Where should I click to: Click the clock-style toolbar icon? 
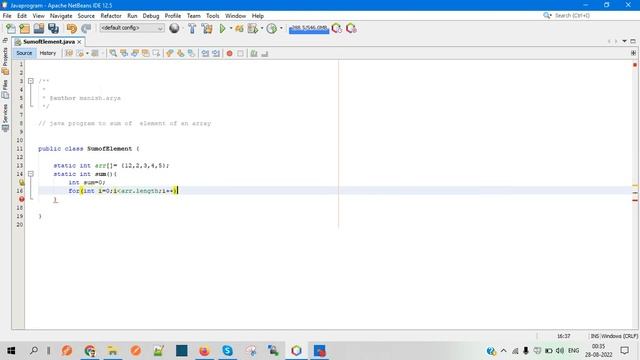click(x=271, y=28)
